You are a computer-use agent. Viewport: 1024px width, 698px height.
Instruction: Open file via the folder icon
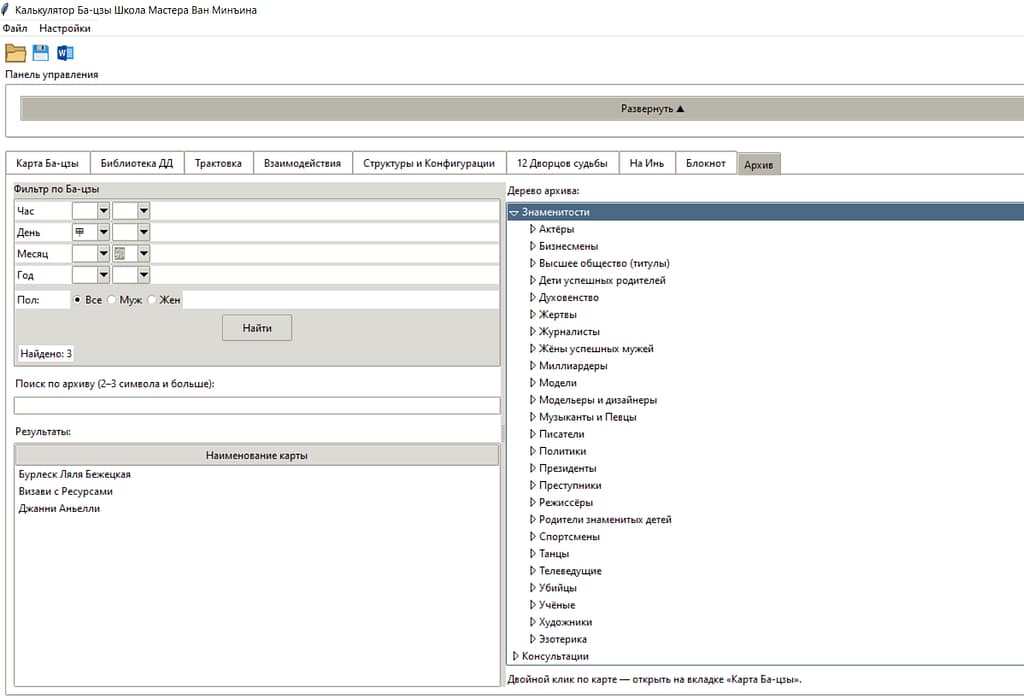click(x=15, y=53)
